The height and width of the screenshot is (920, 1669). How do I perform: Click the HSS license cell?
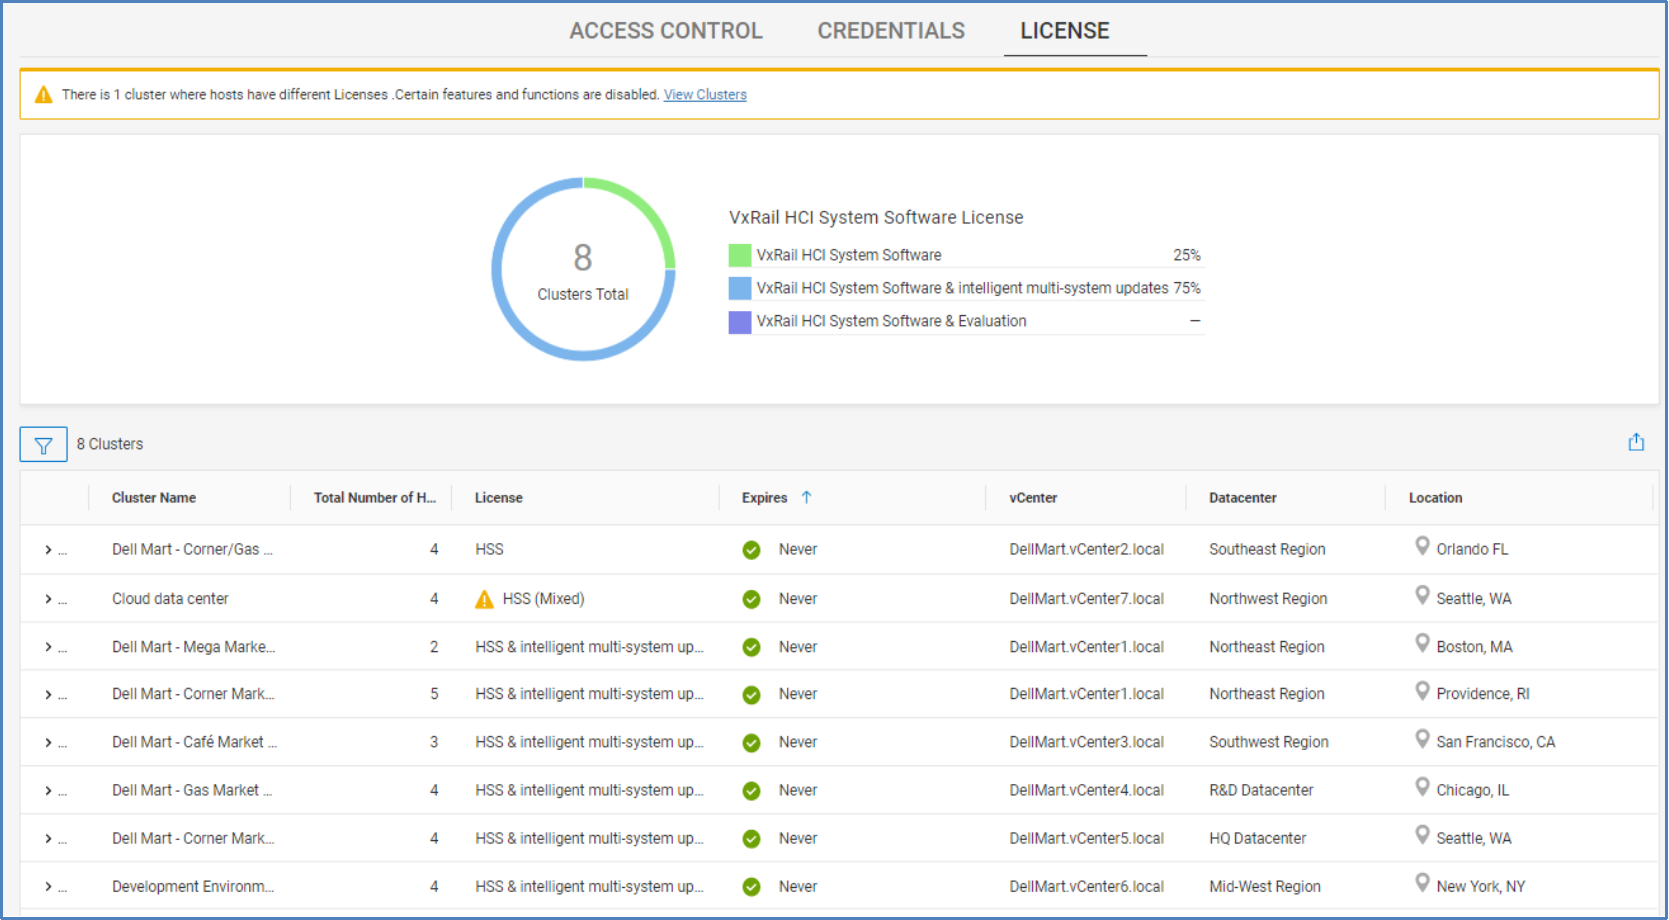tap(489, 550)
